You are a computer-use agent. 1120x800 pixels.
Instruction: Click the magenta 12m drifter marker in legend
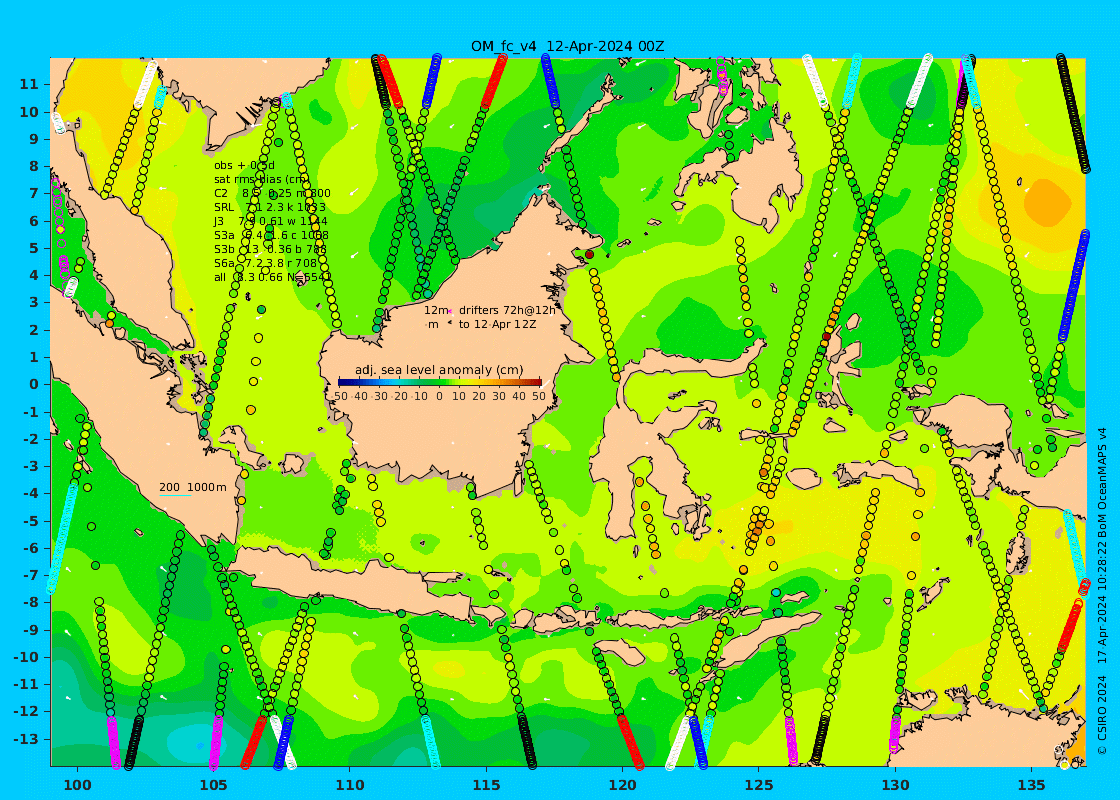click(x=451, y=311)
